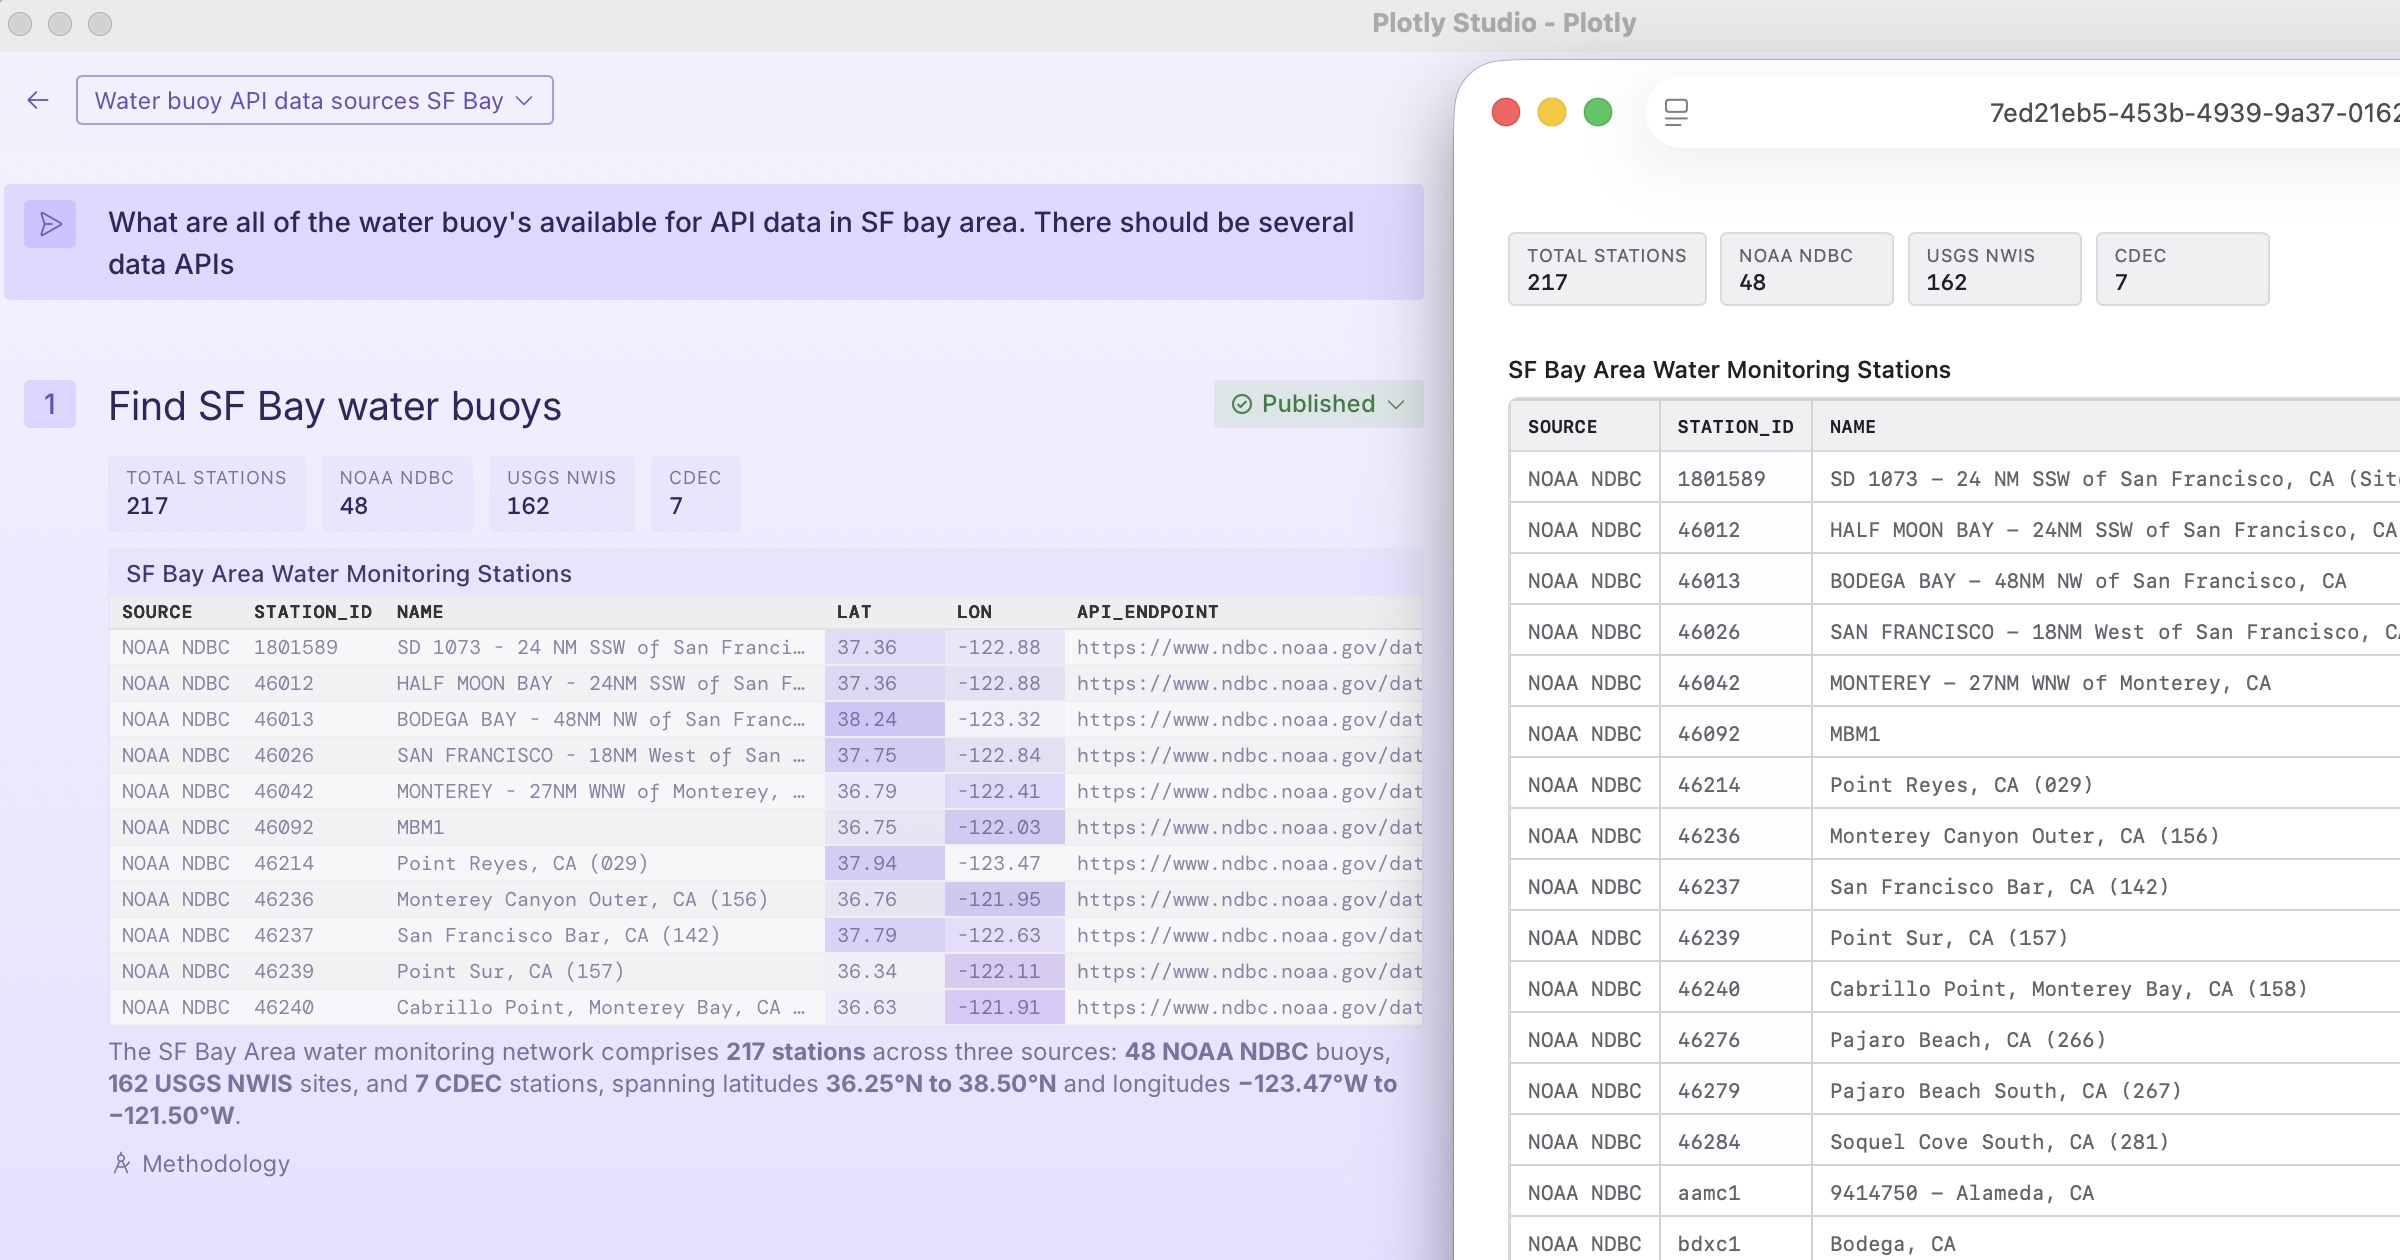The height and width of the screenshot is (1260, 2400).
Task: Click the Find SF Bay water buoys heading
Action: point(335,406)
